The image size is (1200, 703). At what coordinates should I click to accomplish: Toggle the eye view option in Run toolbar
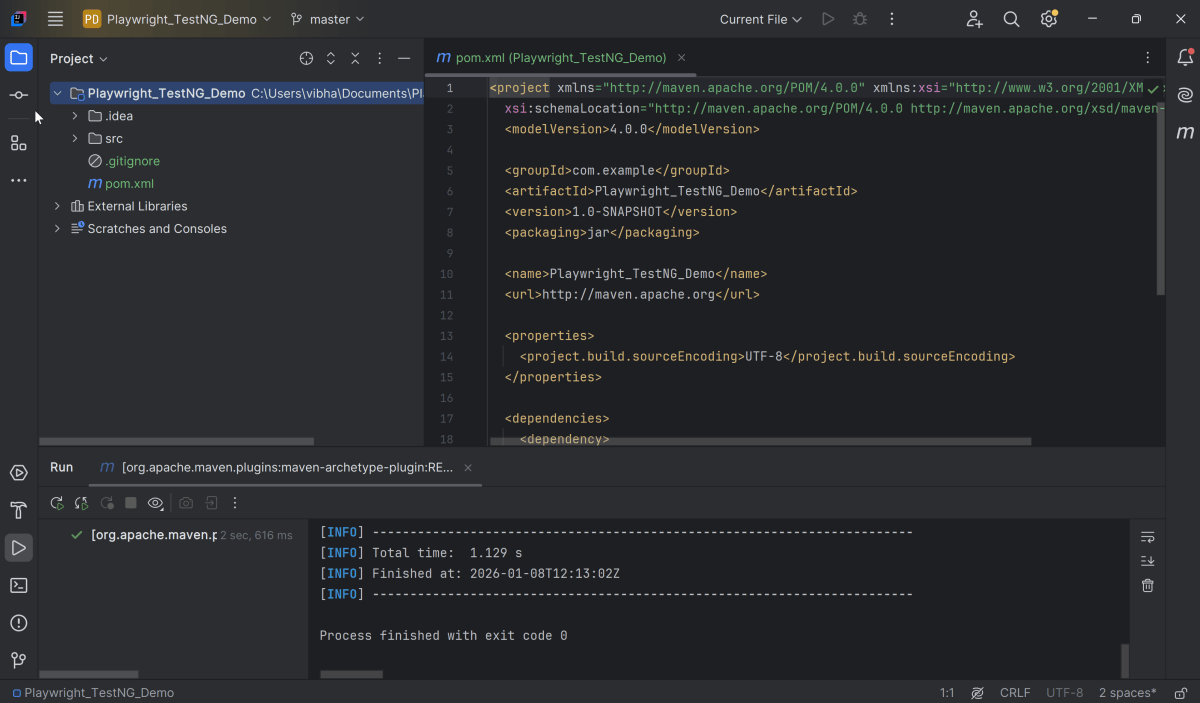pyautogui.click(x=155, y=503)
